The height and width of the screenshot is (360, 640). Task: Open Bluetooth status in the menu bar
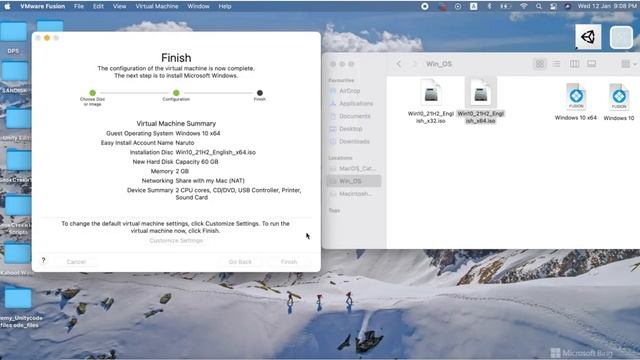489,7
